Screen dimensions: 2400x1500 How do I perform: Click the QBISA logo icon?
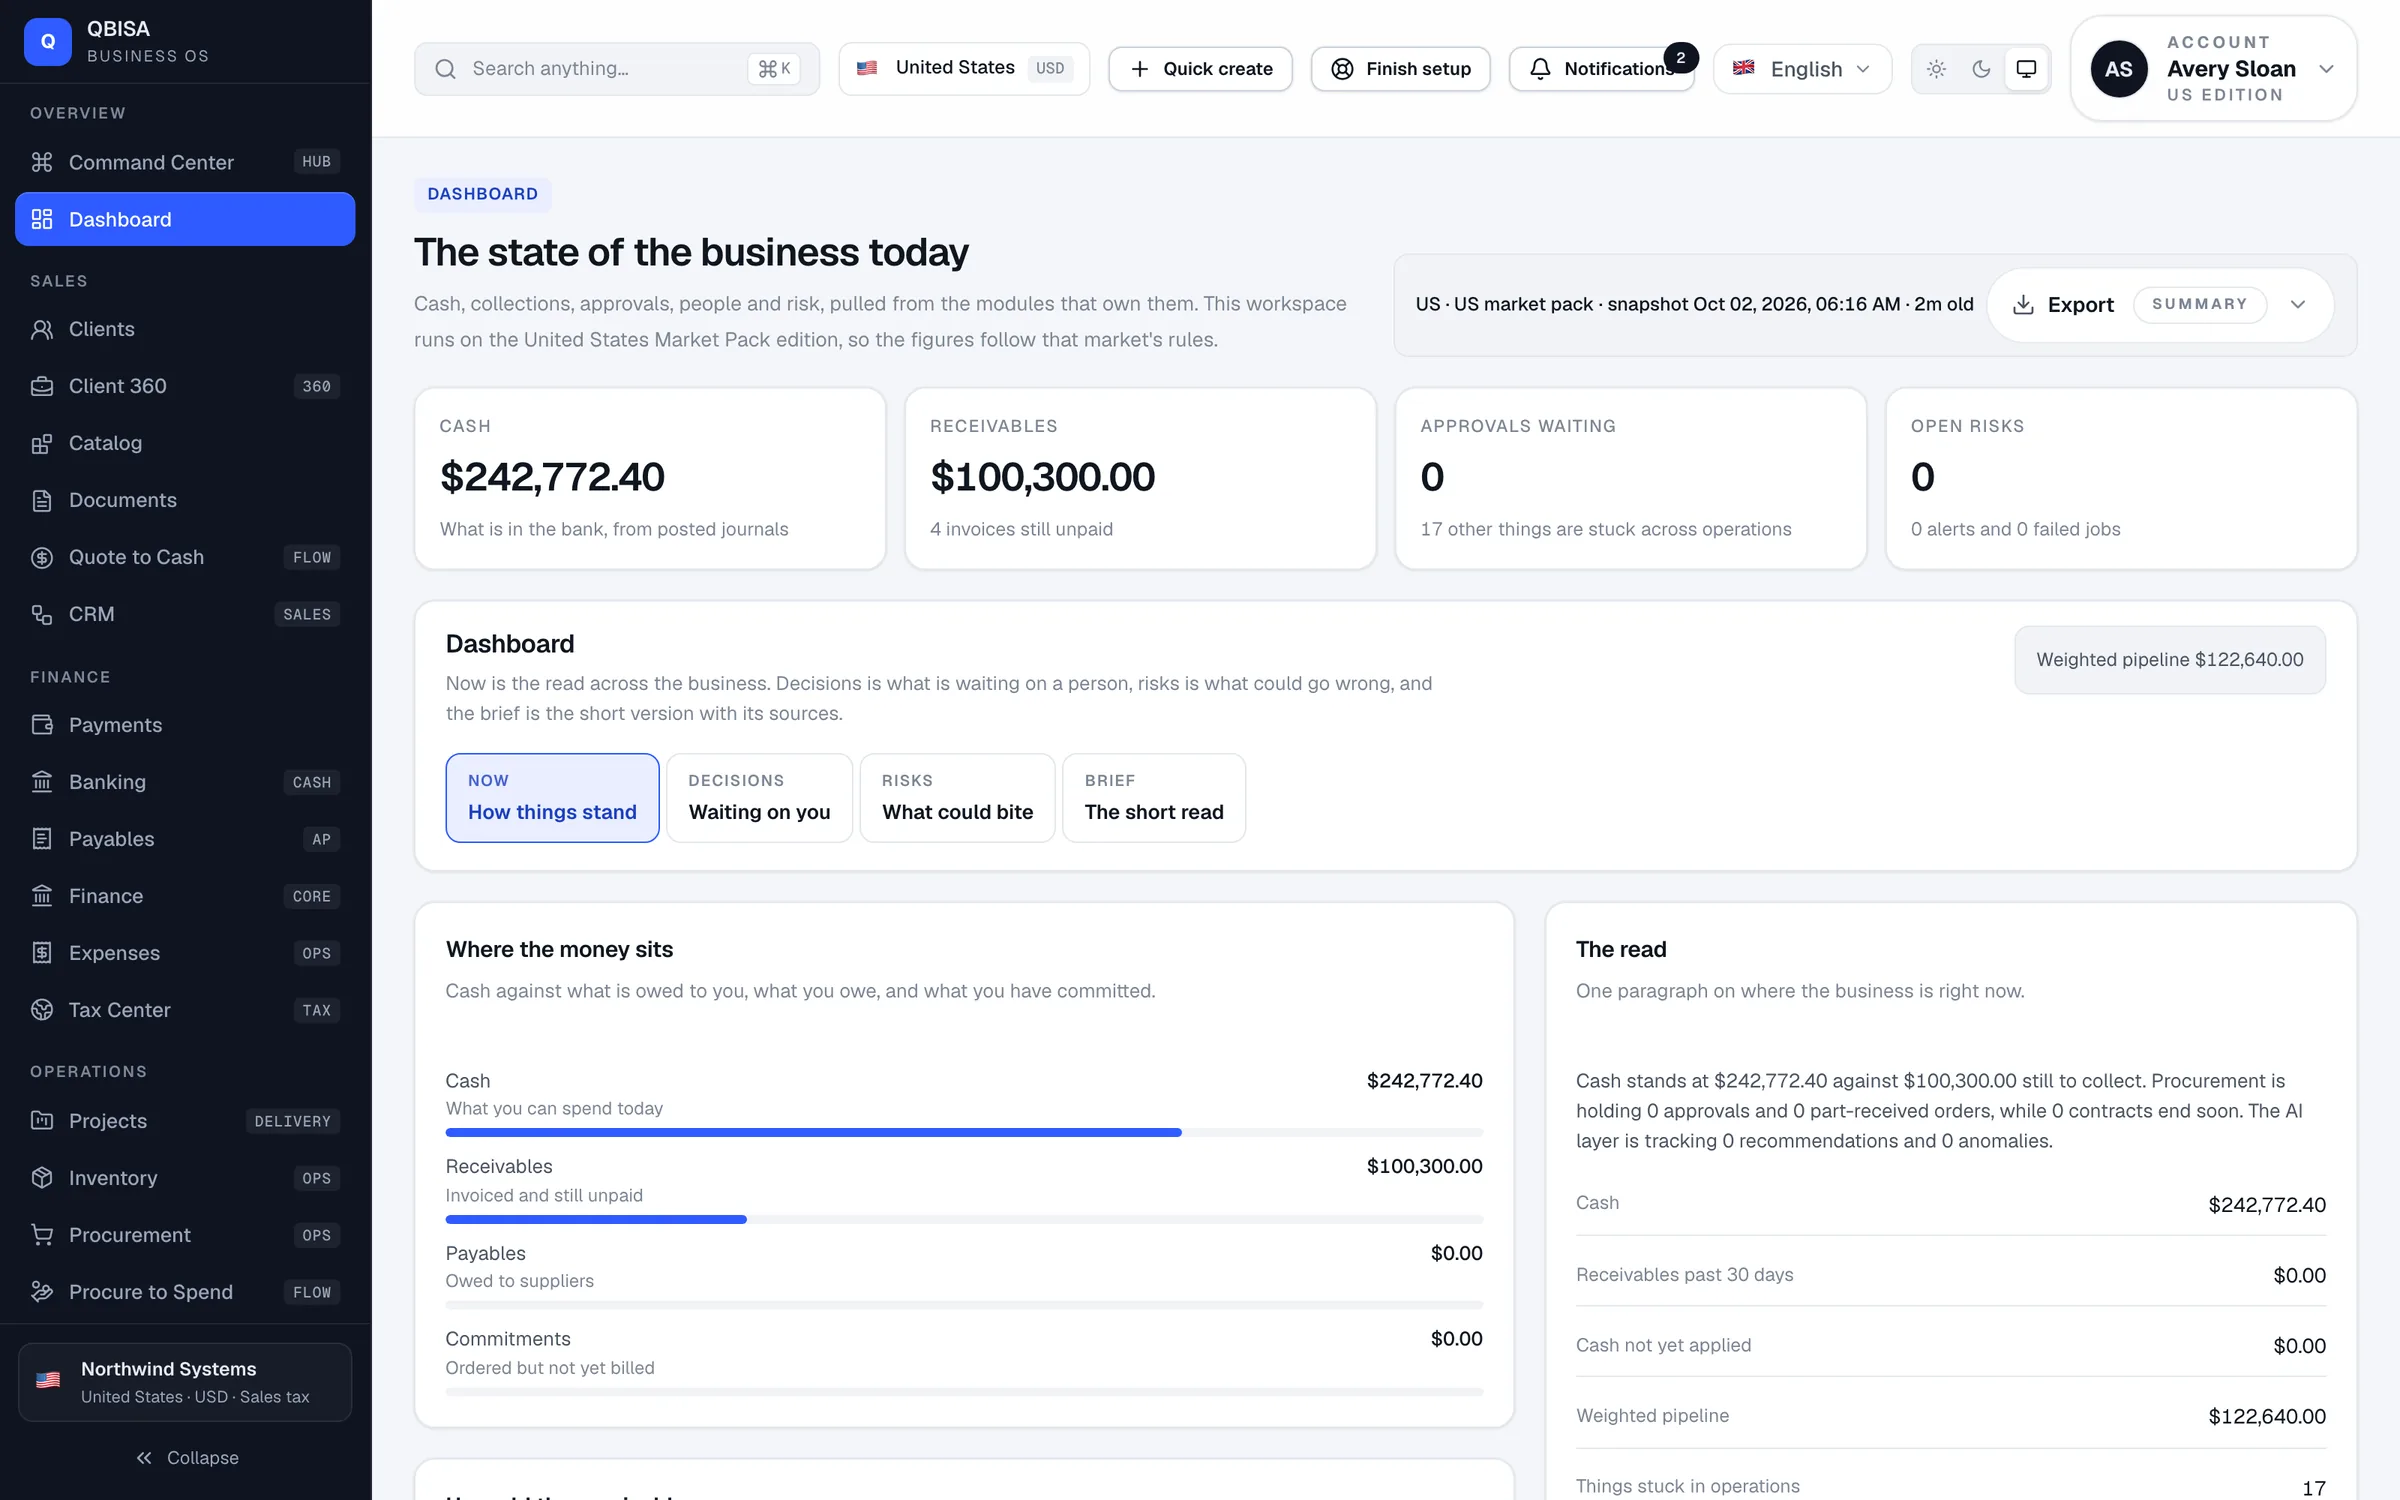point(47,42)
